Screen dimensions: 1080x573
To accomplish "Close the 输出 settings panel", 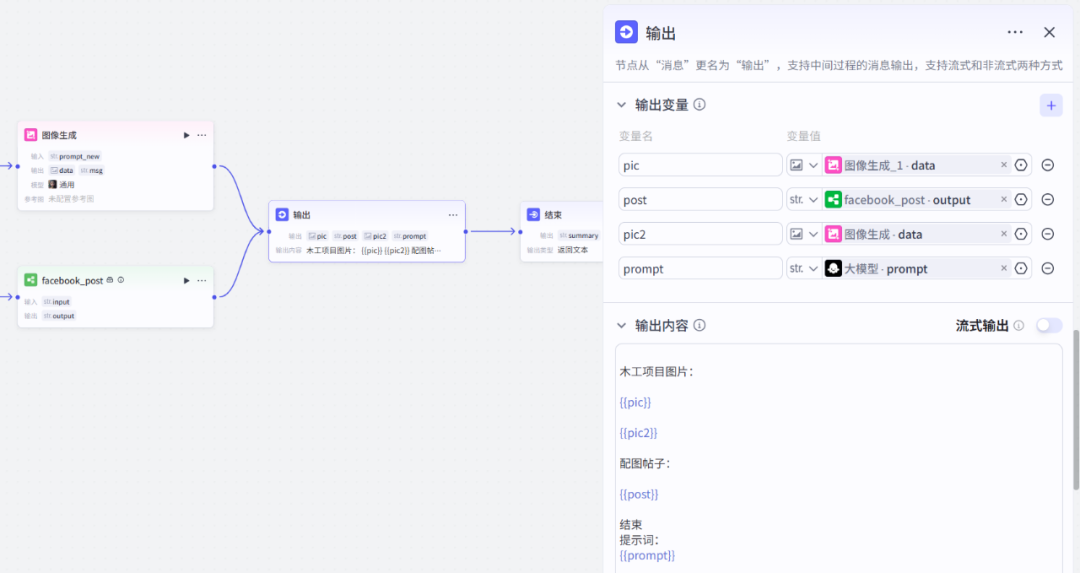I will coord(1049,32).
